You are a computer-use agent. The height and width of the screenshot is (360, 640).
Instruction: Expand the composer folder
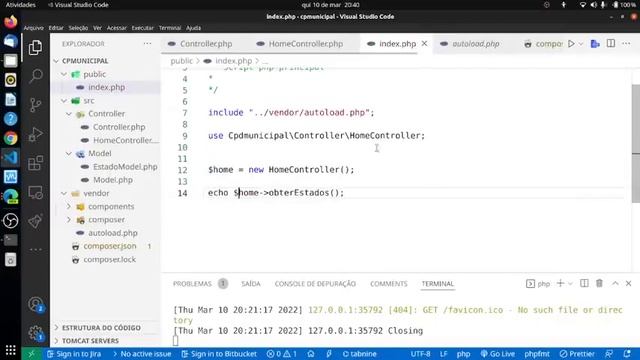pyautogui.click(x=69, y=220)
